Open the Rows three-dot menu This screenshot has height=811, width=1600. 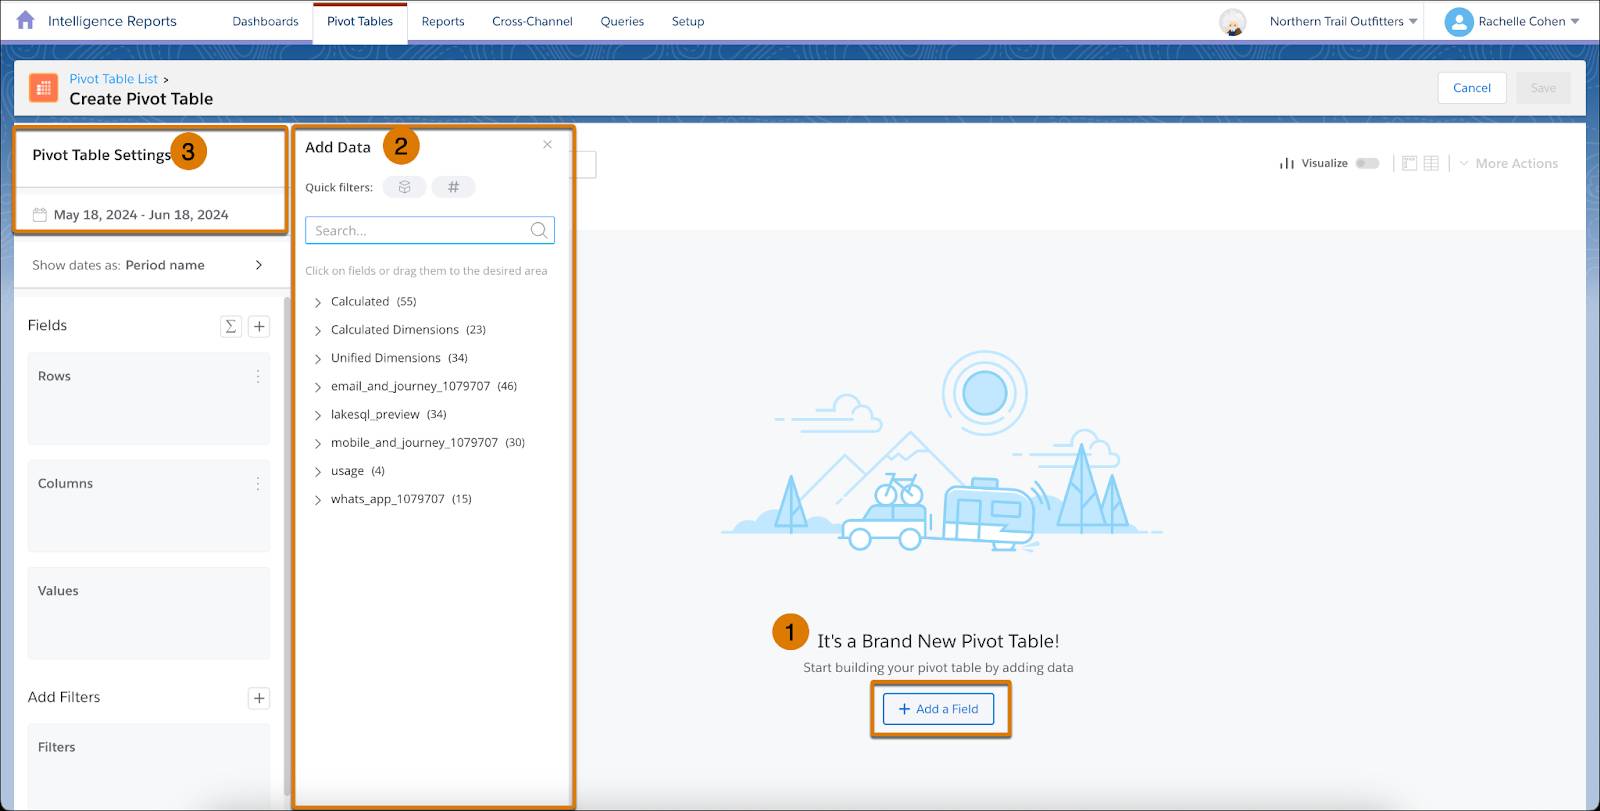(x=258, y=376)
